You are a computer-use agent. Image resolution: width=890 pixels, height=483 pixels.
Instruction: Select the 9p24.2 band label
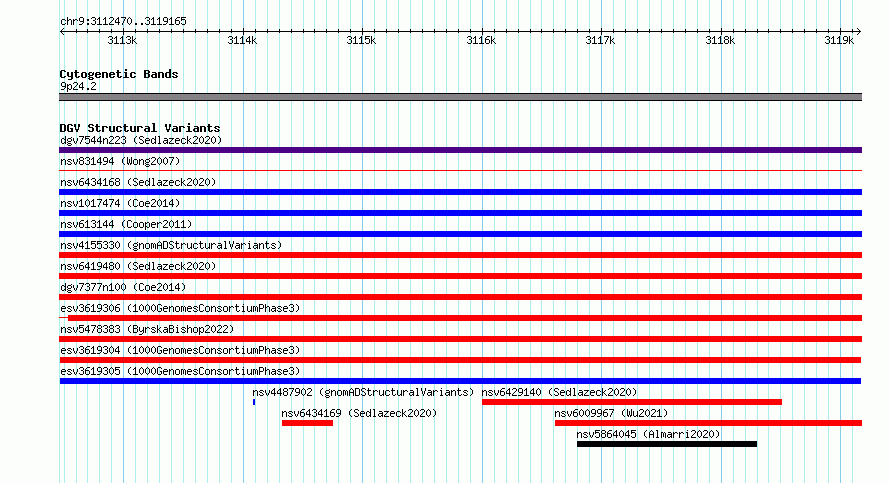78,86
